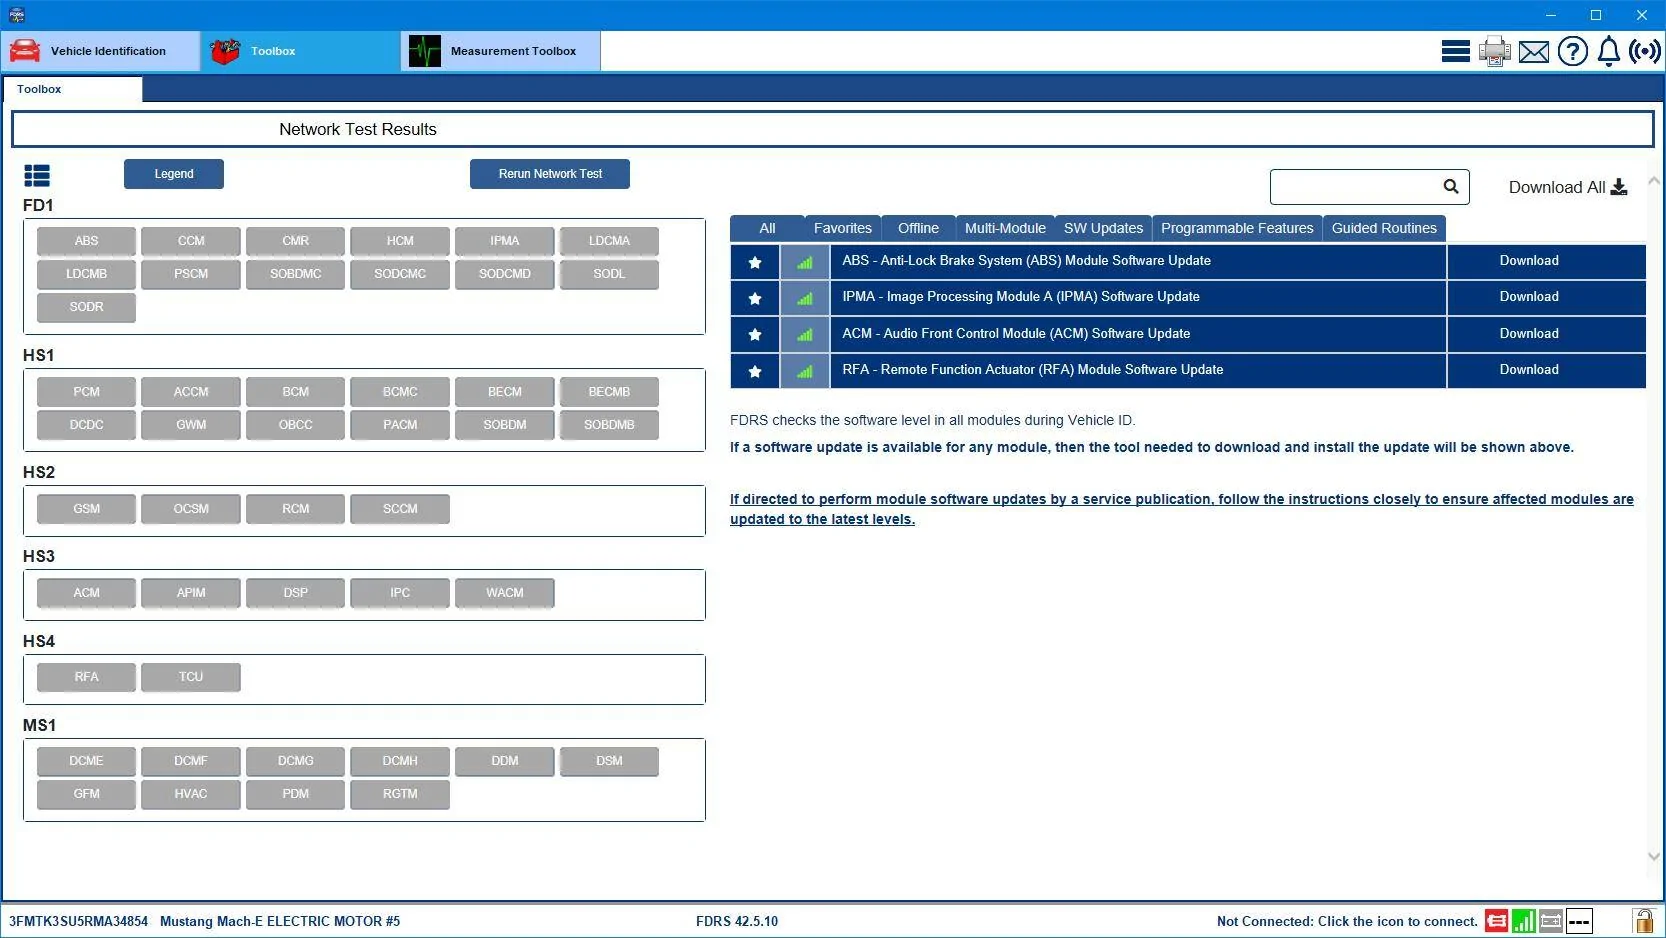Select the HVAC module in MS1
Viewport: 1666px width, 938px height.
(191, 794)
